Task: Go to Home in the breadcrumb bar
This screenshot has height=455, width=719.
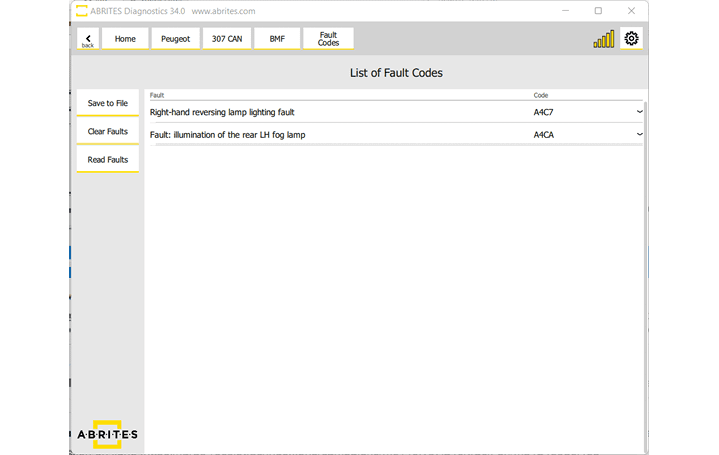Action: coord(125,39)
